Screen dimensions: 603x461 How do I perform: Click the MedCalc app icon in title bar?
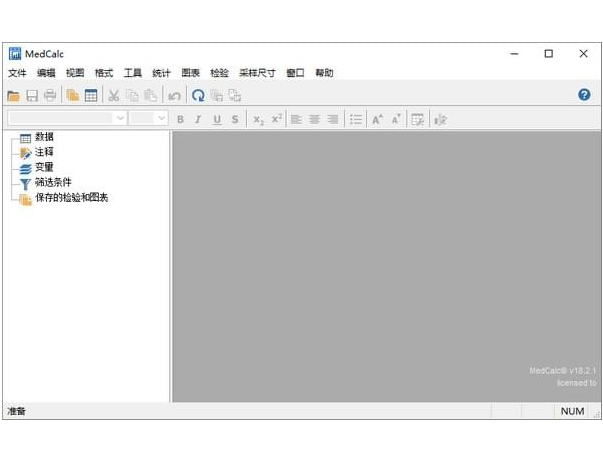[15, 54]
